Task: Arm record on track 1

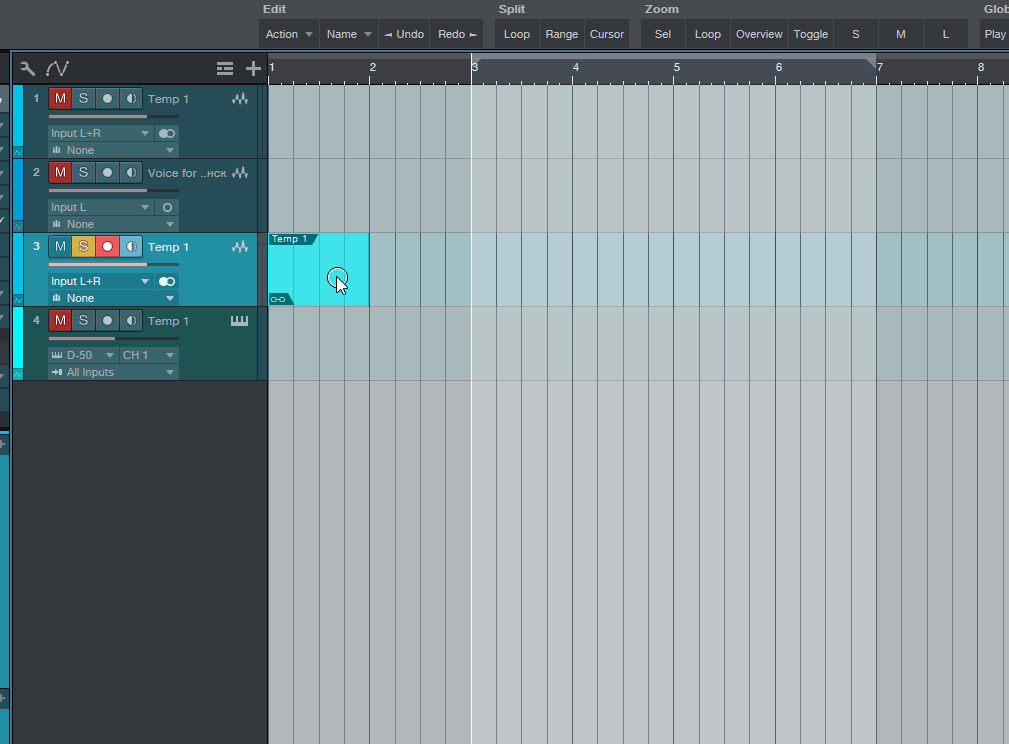Action: tap(107, 98)
